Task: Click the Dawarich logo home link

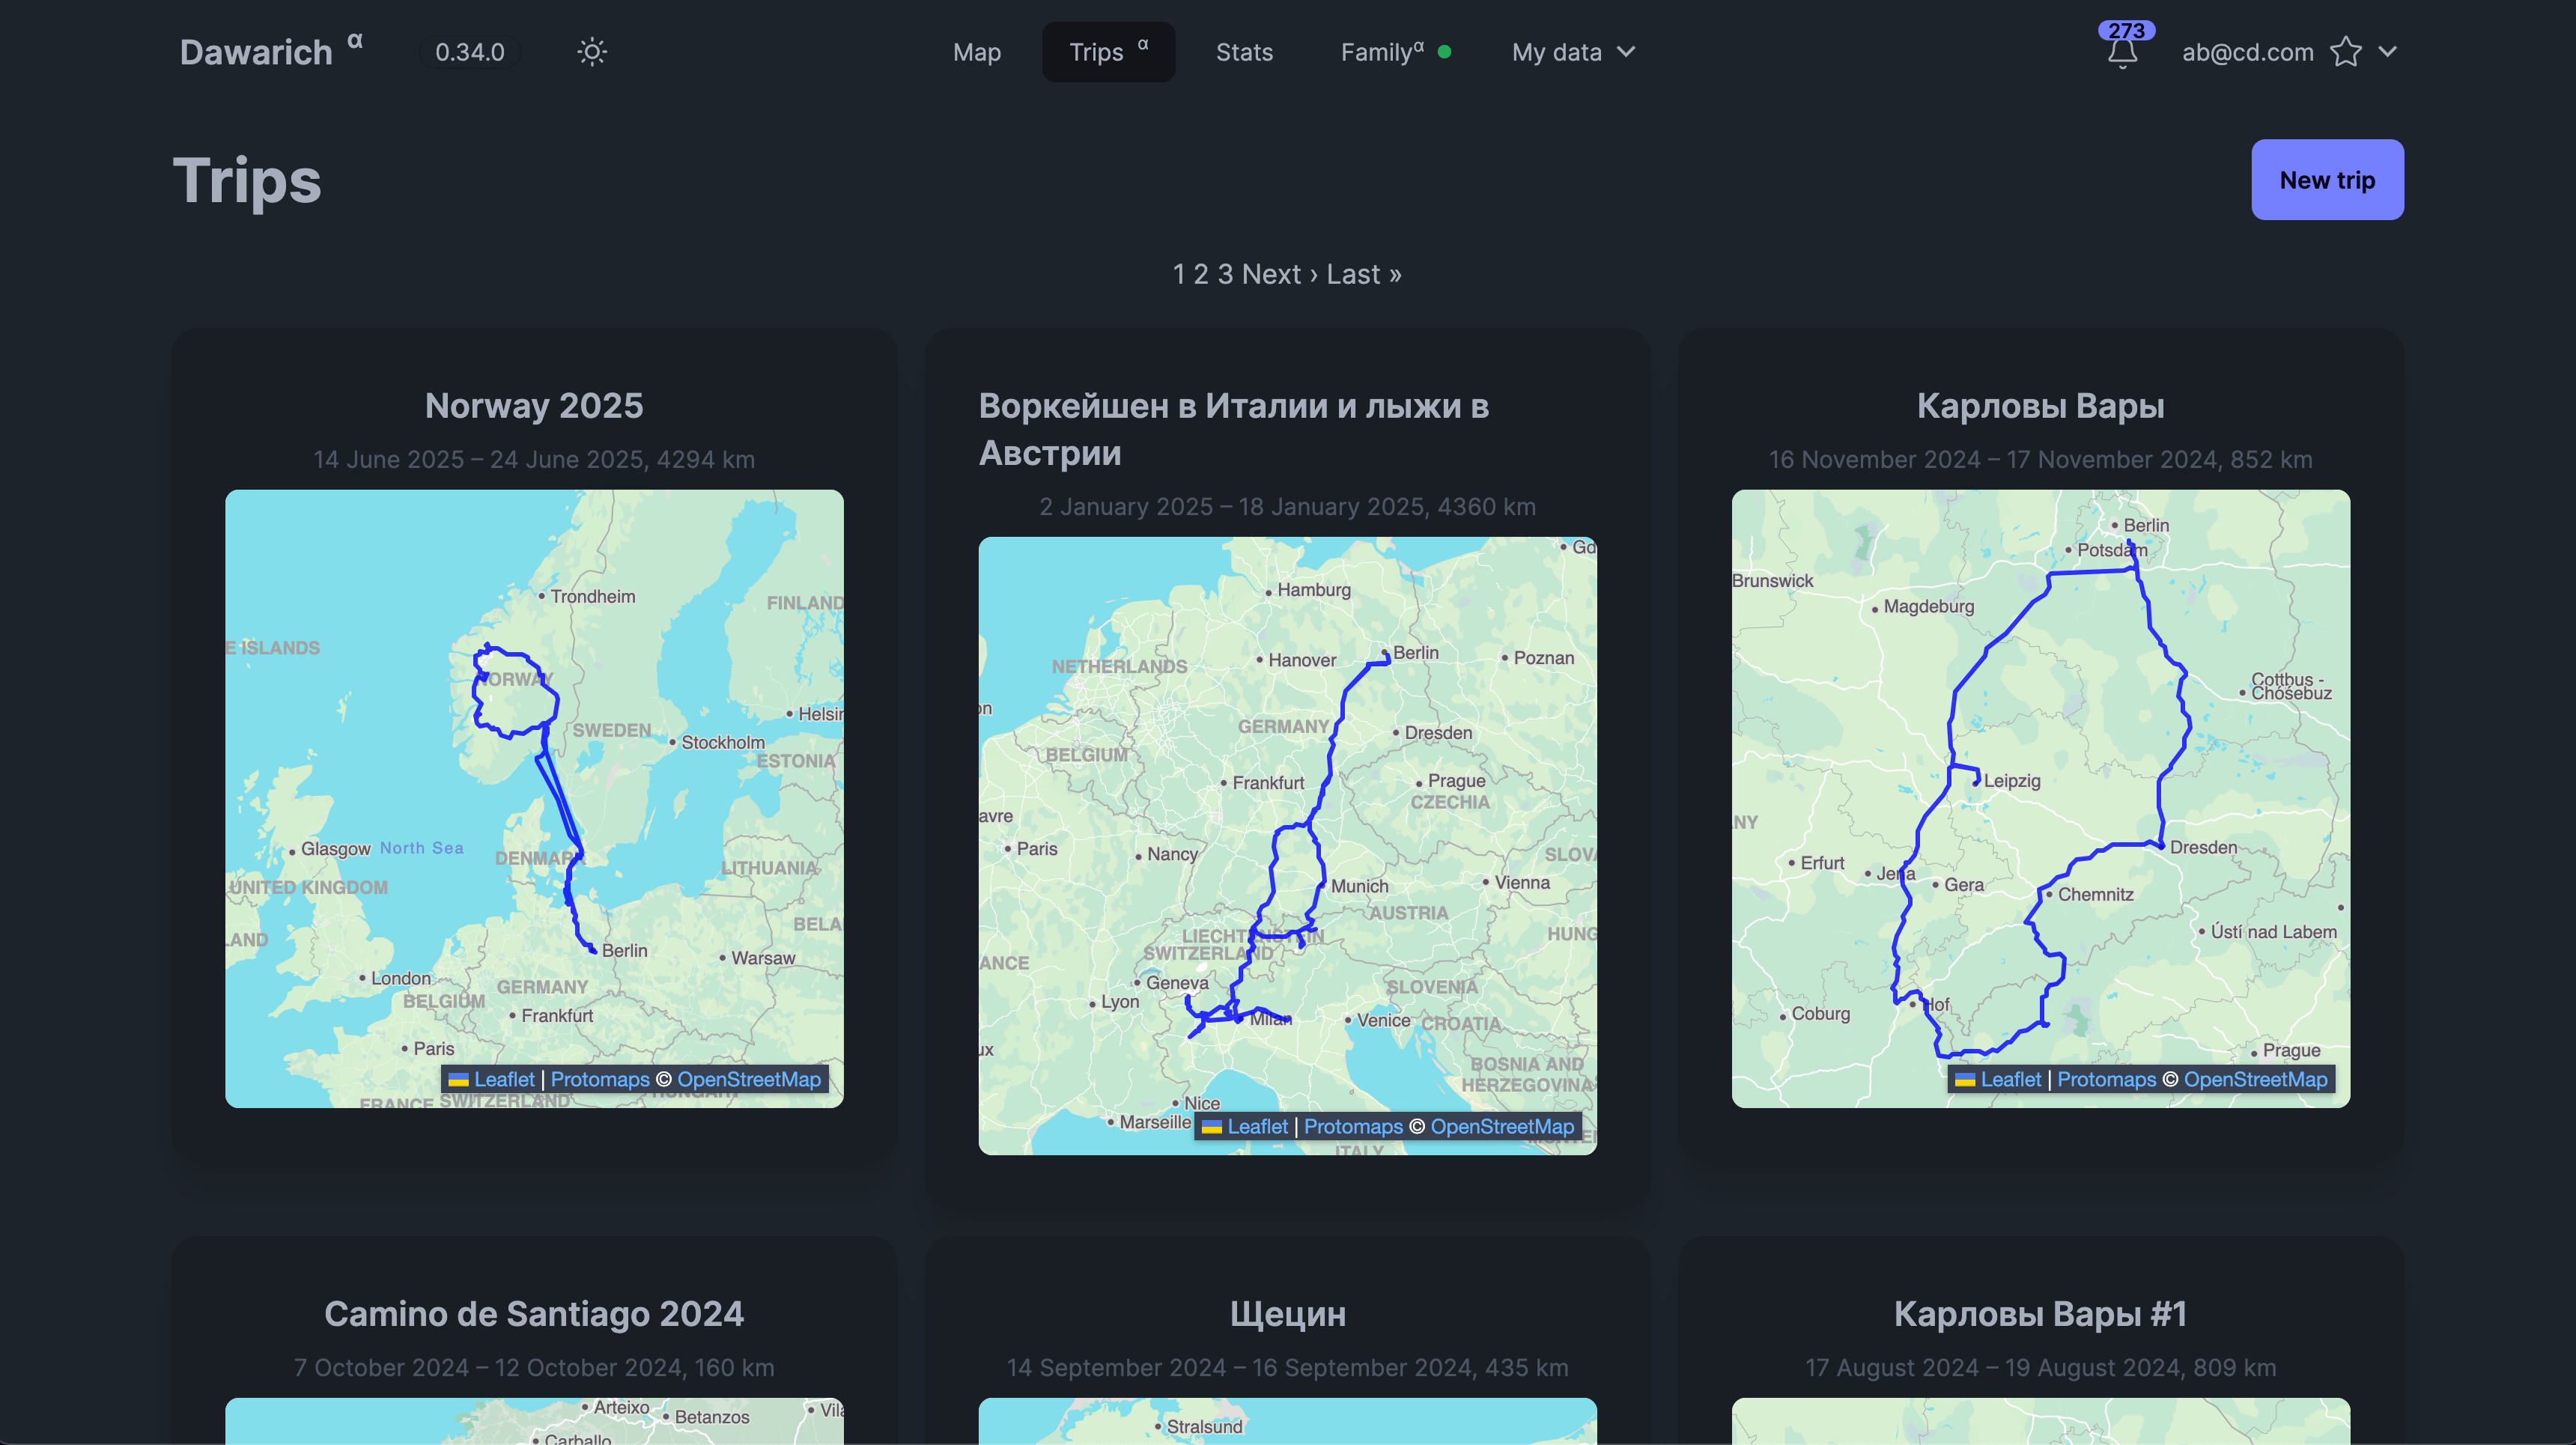Action: pyautogui.click(x=256, y=52)
